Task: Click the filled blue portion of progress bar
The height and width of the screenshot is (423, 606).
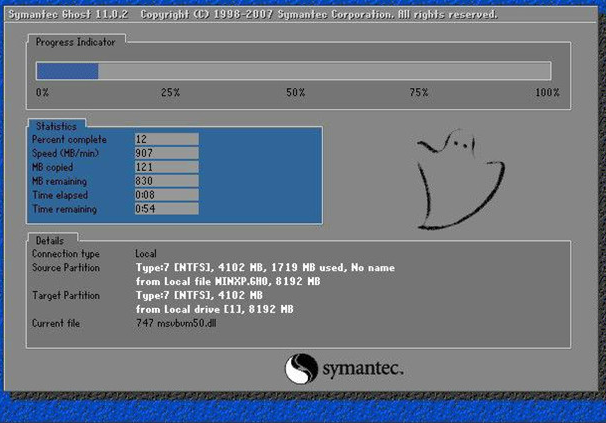Action: (x=67, y=71)
